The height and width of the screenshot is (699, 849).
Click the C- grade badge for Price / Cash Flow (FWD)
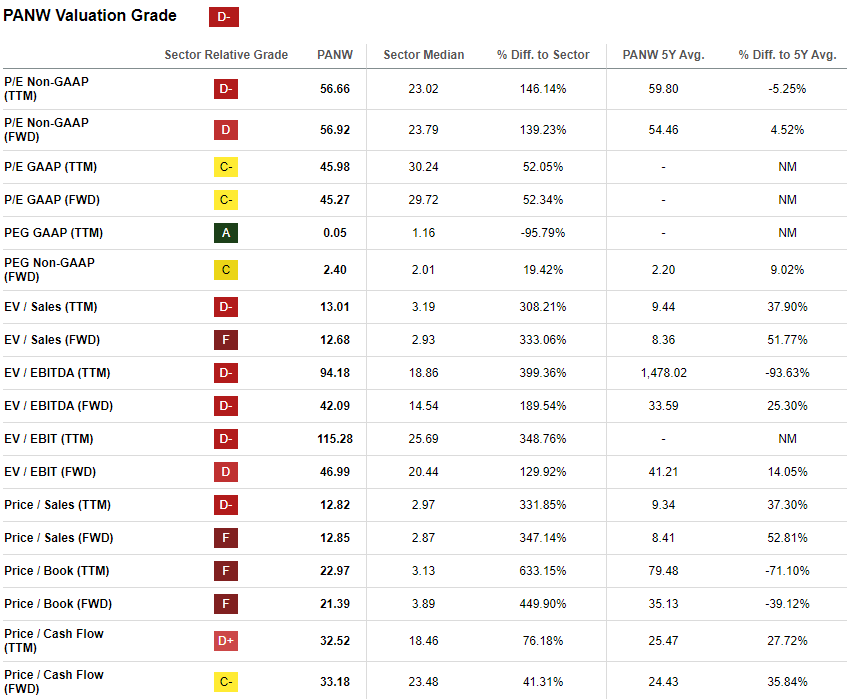(x=226, y=682)
